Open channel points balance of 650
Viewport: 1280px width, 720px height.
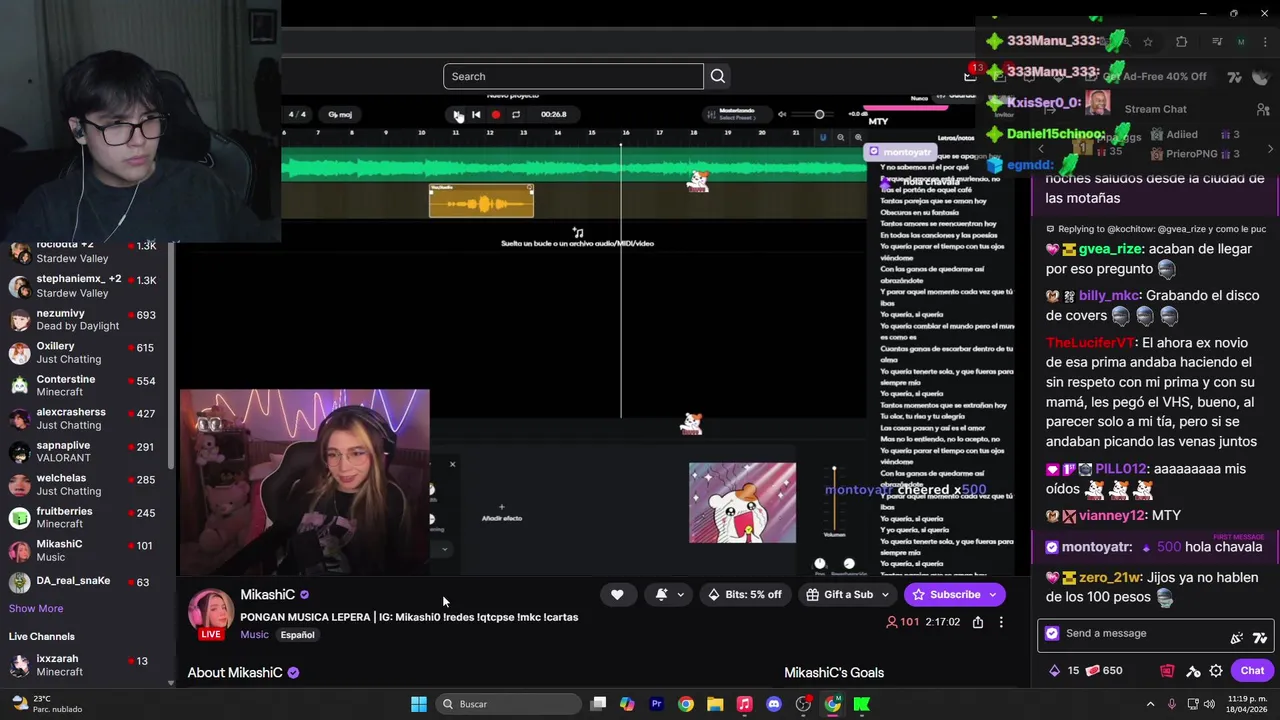(x=1104, y=671)
